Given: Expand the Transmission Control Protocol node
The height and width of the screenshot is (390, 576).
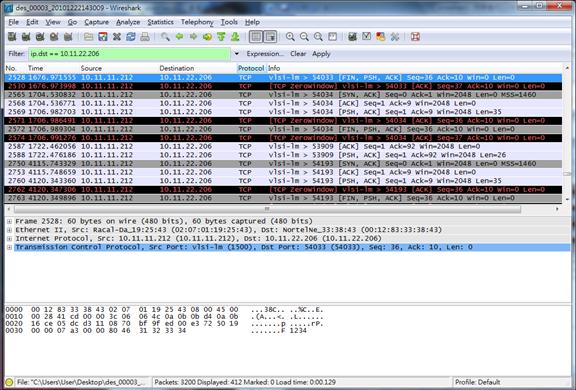Looking at the screenshot, I should click(x=10, y=247).
